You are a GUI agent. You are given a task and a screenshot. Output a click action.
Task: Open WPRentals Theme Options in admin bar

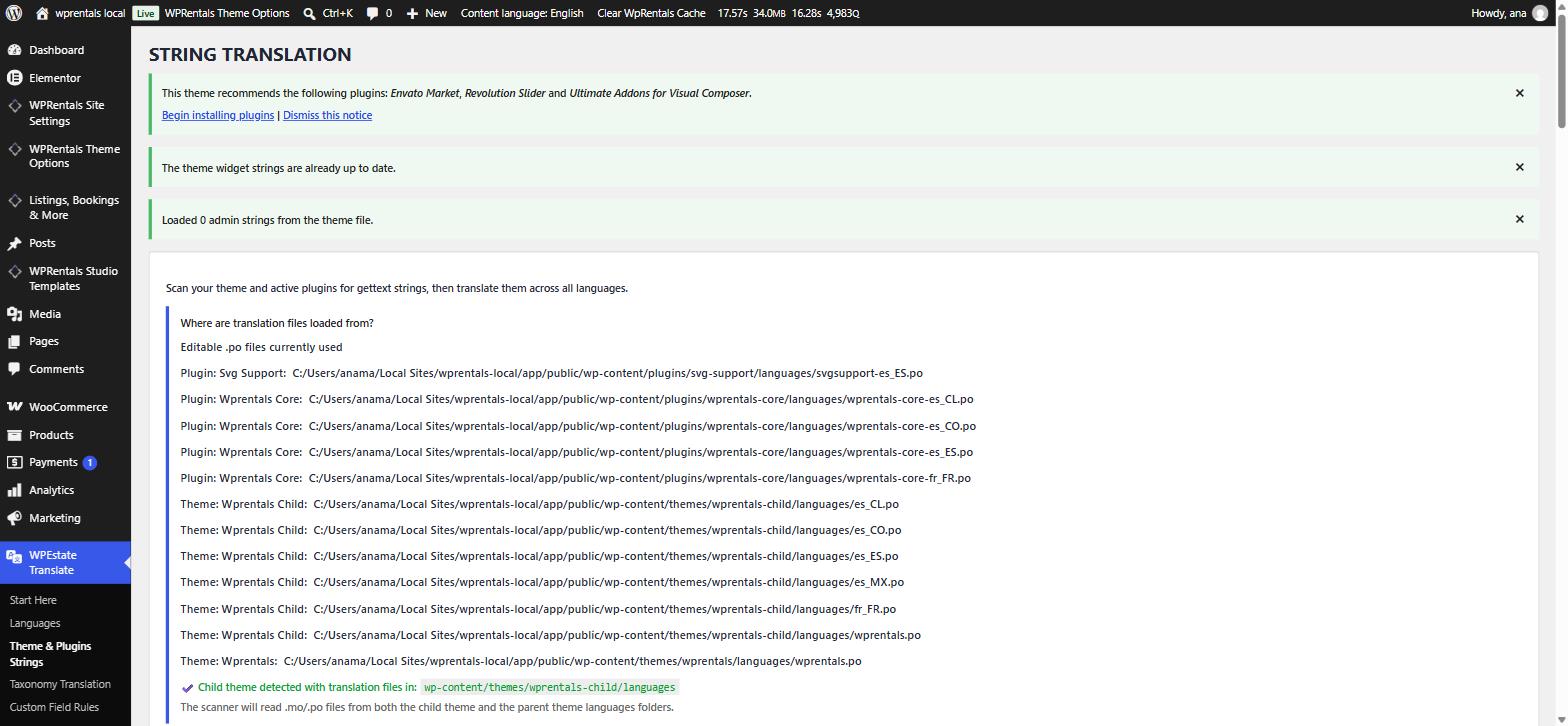(227, 13)
